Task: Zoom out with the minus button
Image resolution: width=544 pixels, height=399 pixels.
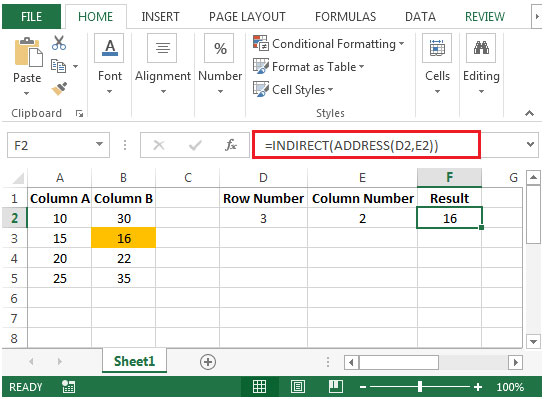Action: (363, 387)
